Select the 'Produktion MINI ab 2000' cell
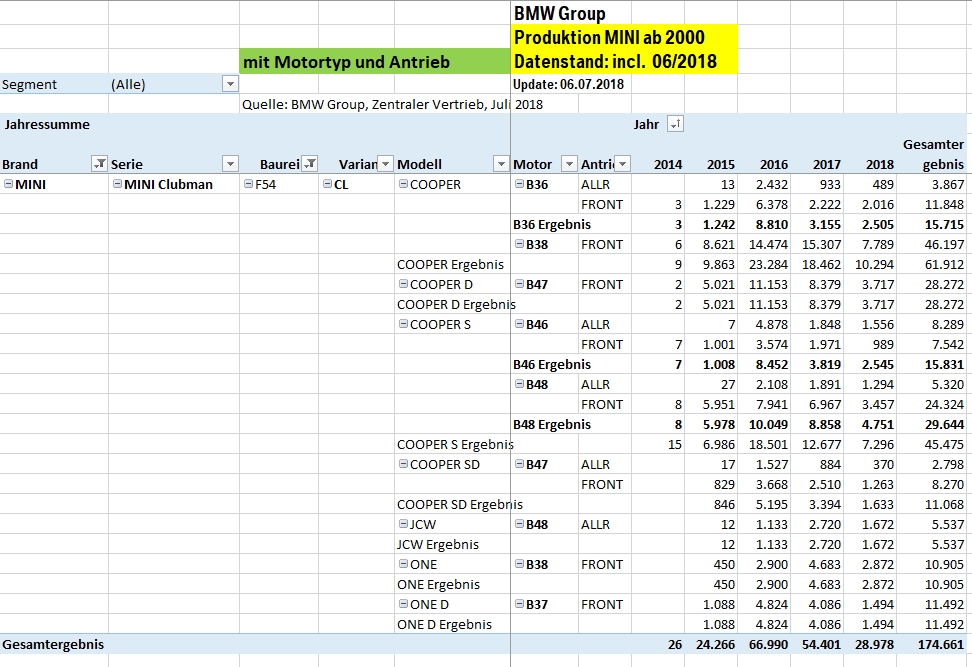 624,37
